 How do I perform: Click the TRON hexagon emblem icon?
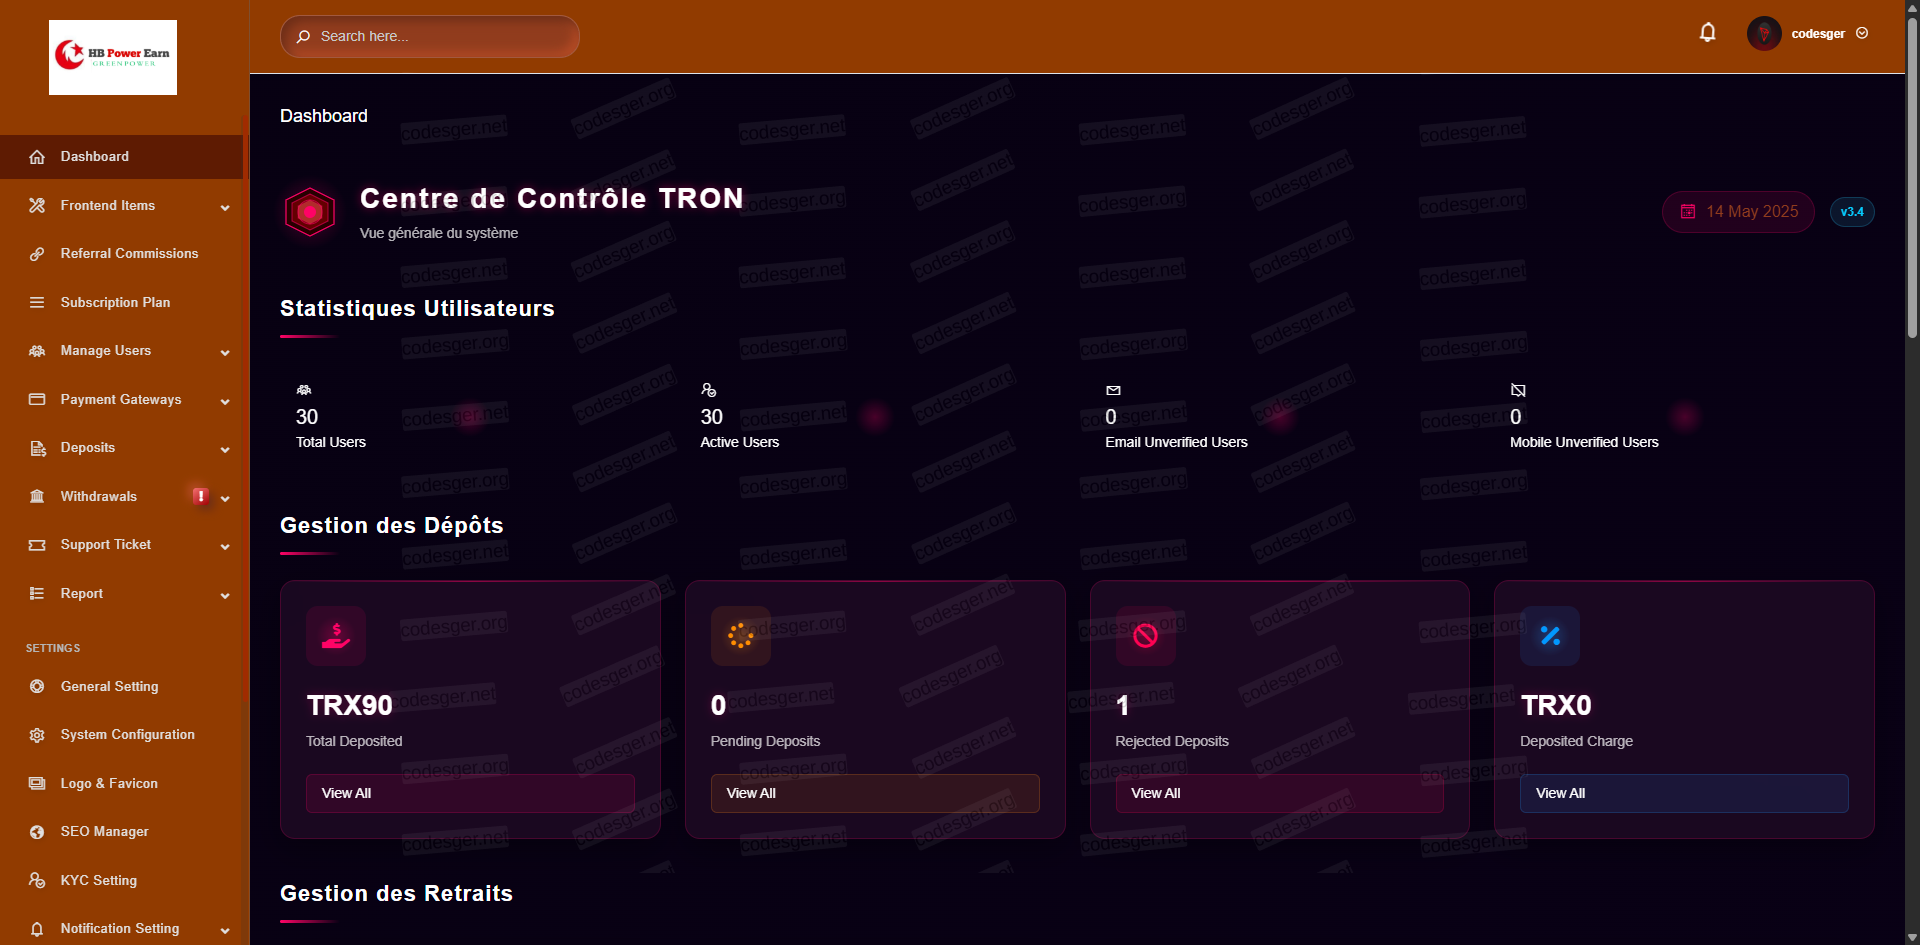pos(310,212)
